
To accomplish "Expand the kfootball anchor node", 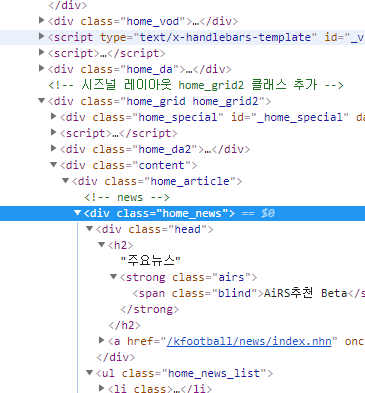I will 101,340.
